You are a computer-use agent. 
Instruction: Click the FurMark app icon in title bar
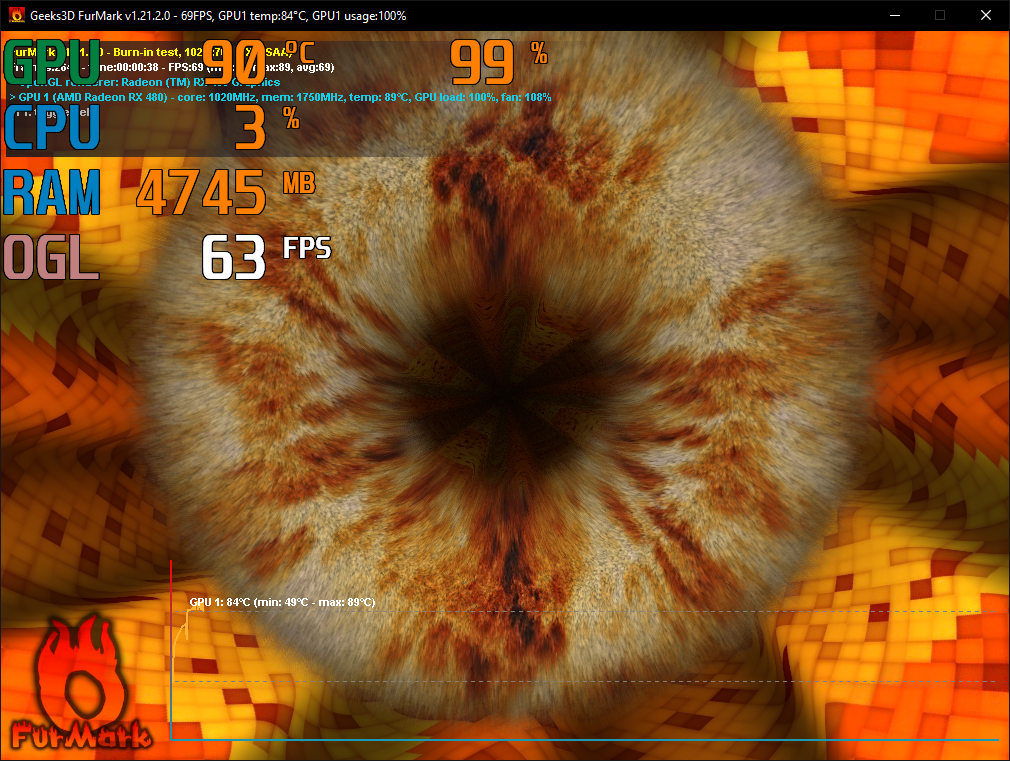(x=17, y=15)
